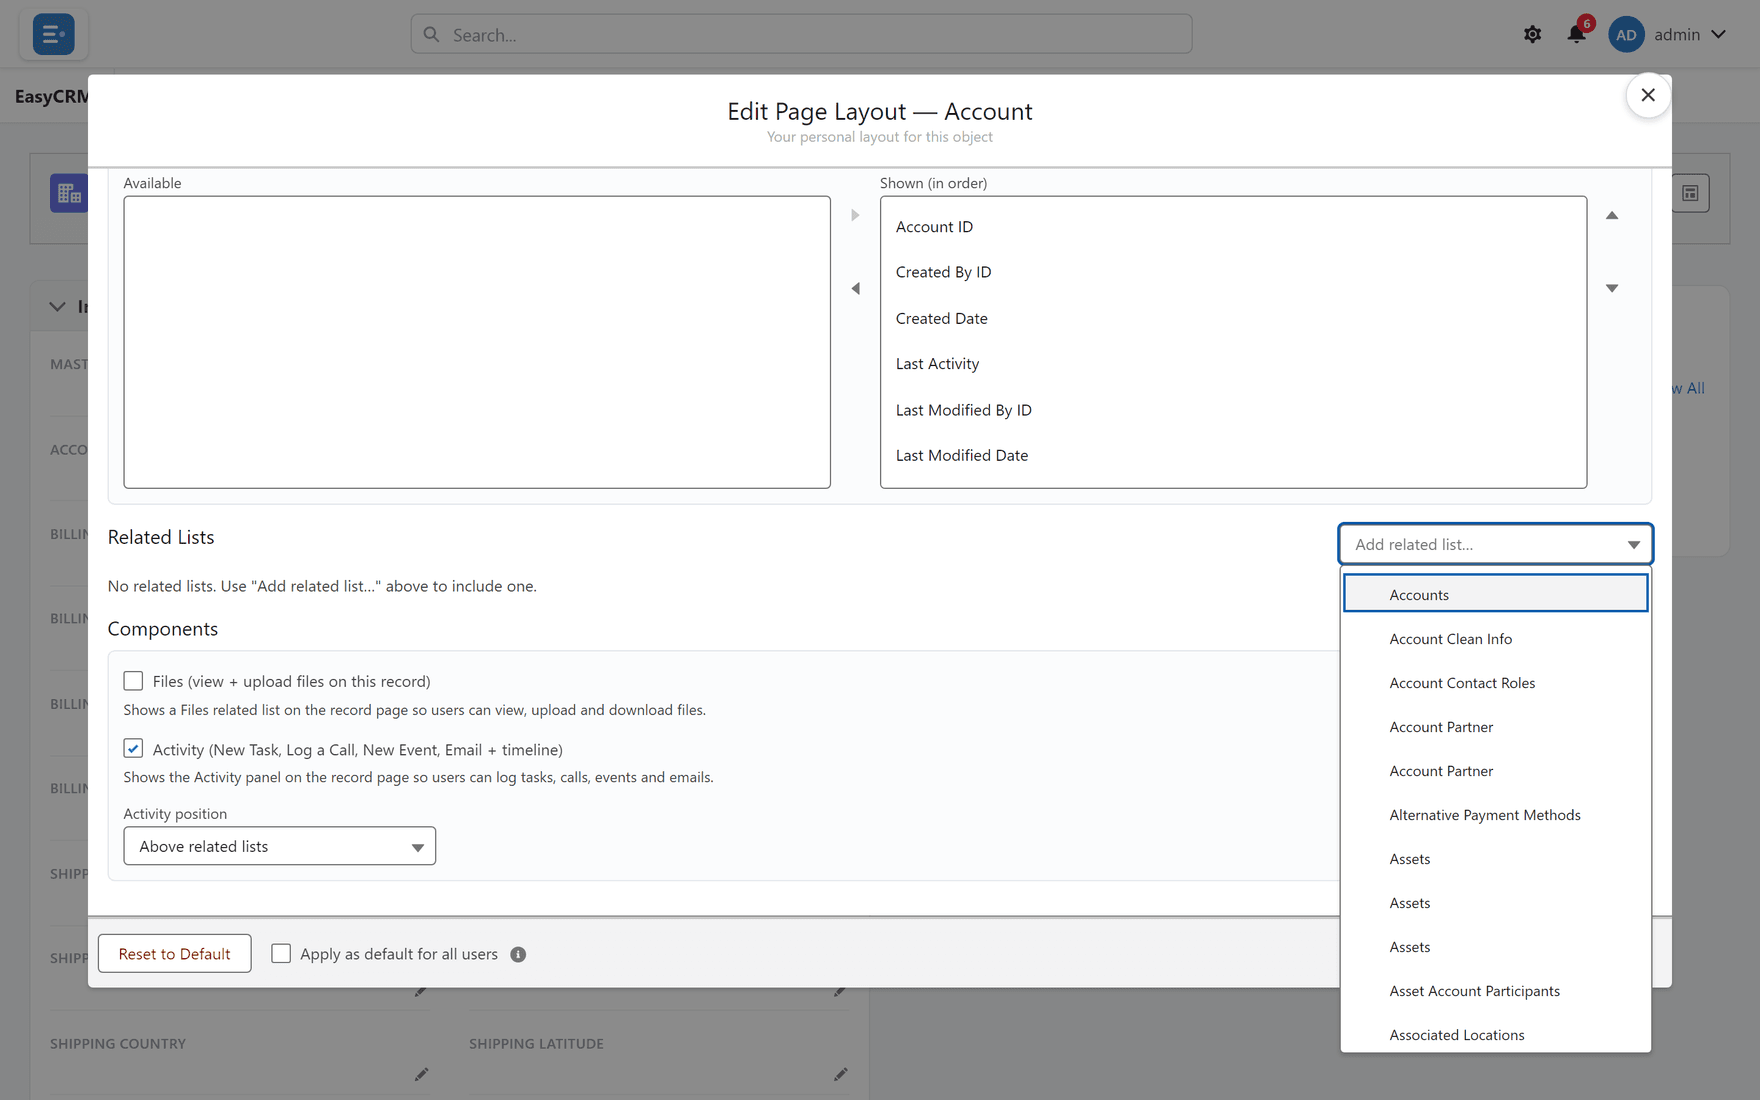Choose Account Contact Roles option
The height and width of the screenshot is (1100, 1760).
[x=1495, y=682]
